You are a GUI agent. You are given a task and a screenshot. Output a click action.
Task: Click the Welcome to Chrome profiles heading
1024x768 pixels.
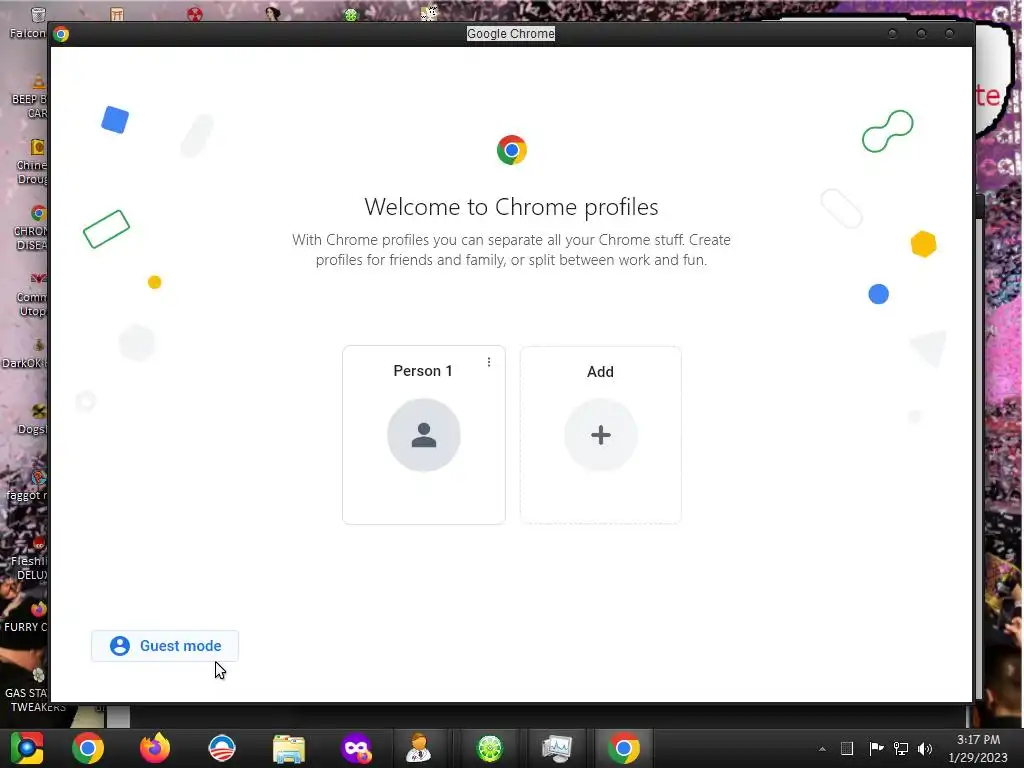pos(511,207)
